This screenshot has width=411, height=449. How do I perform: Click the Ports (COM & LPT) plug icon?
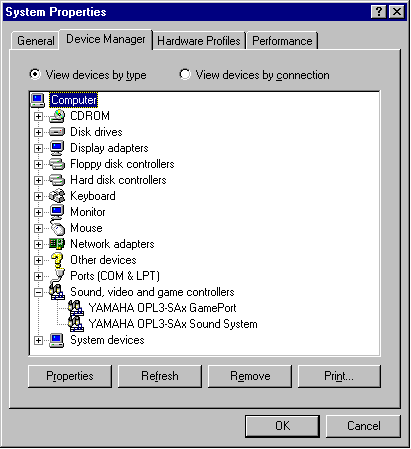[x=57, y=276]
